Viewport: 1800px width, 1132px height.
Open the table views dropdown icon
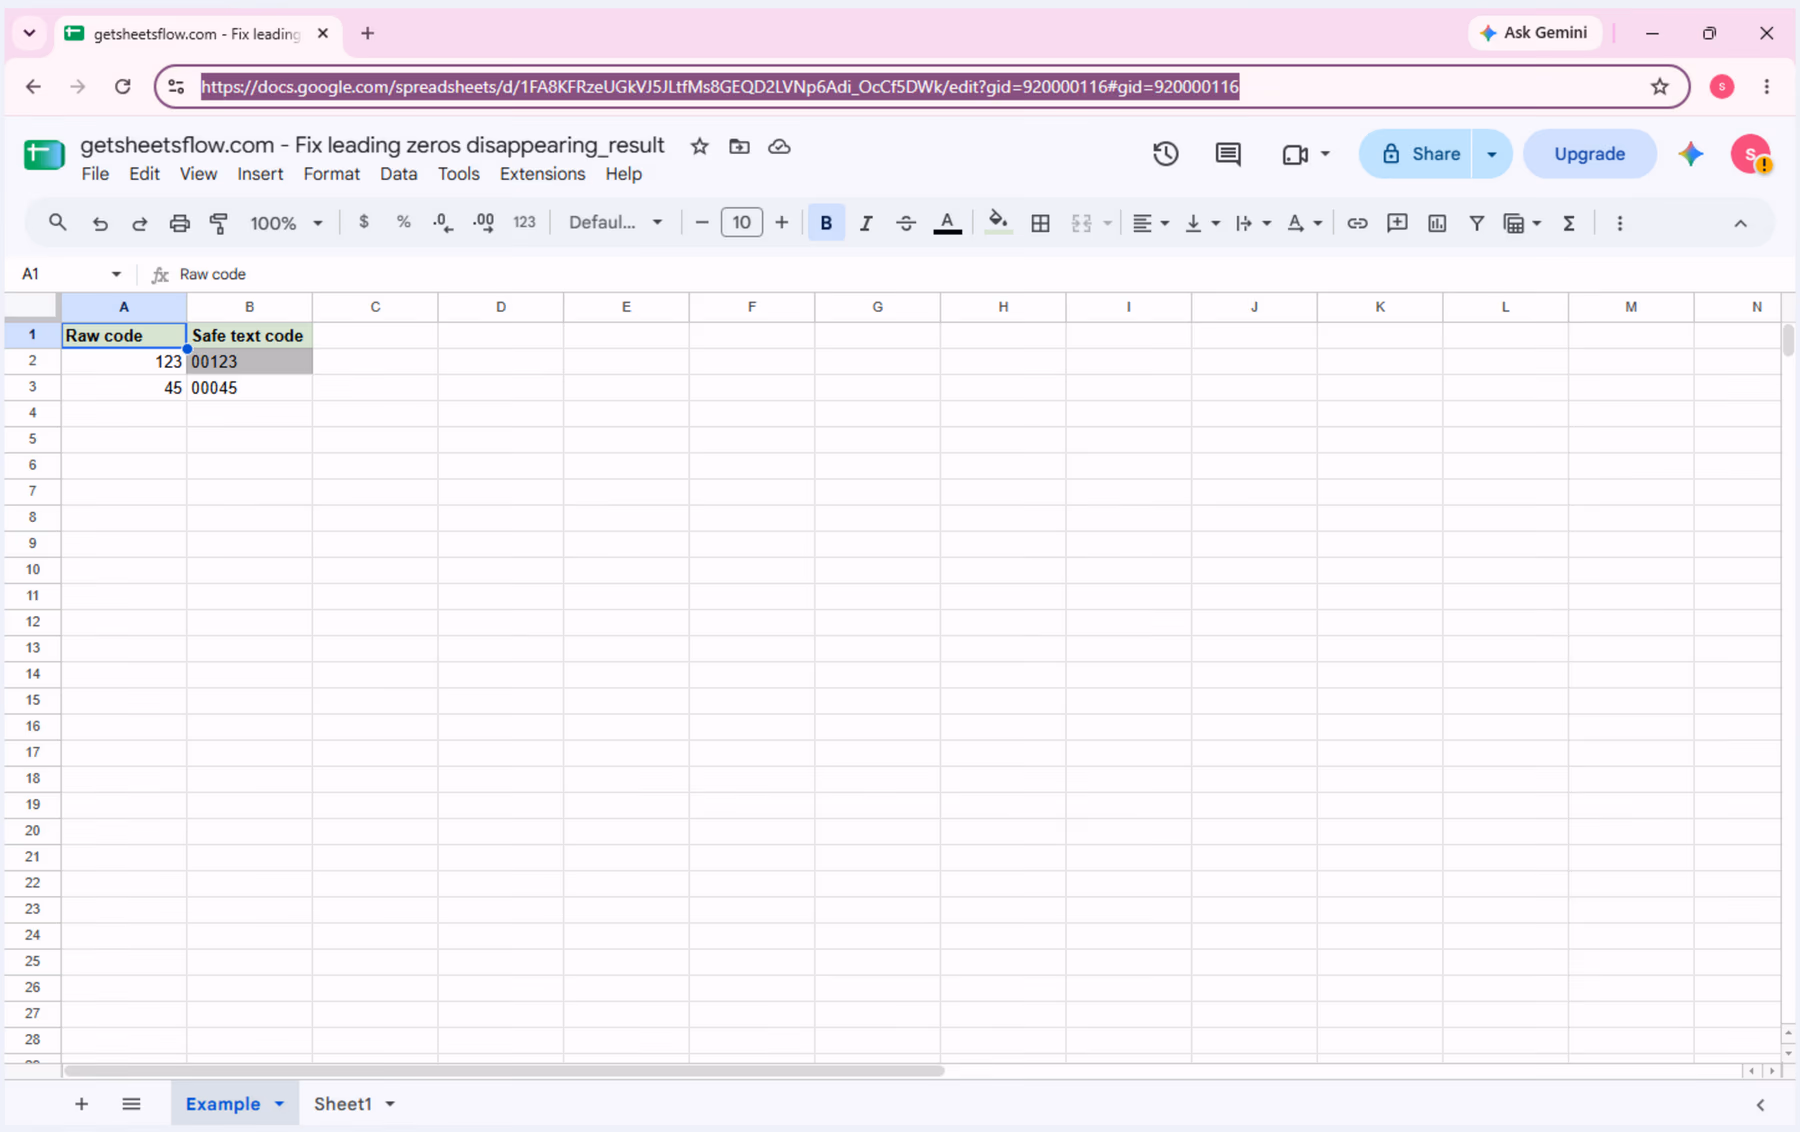[1522, 223]
